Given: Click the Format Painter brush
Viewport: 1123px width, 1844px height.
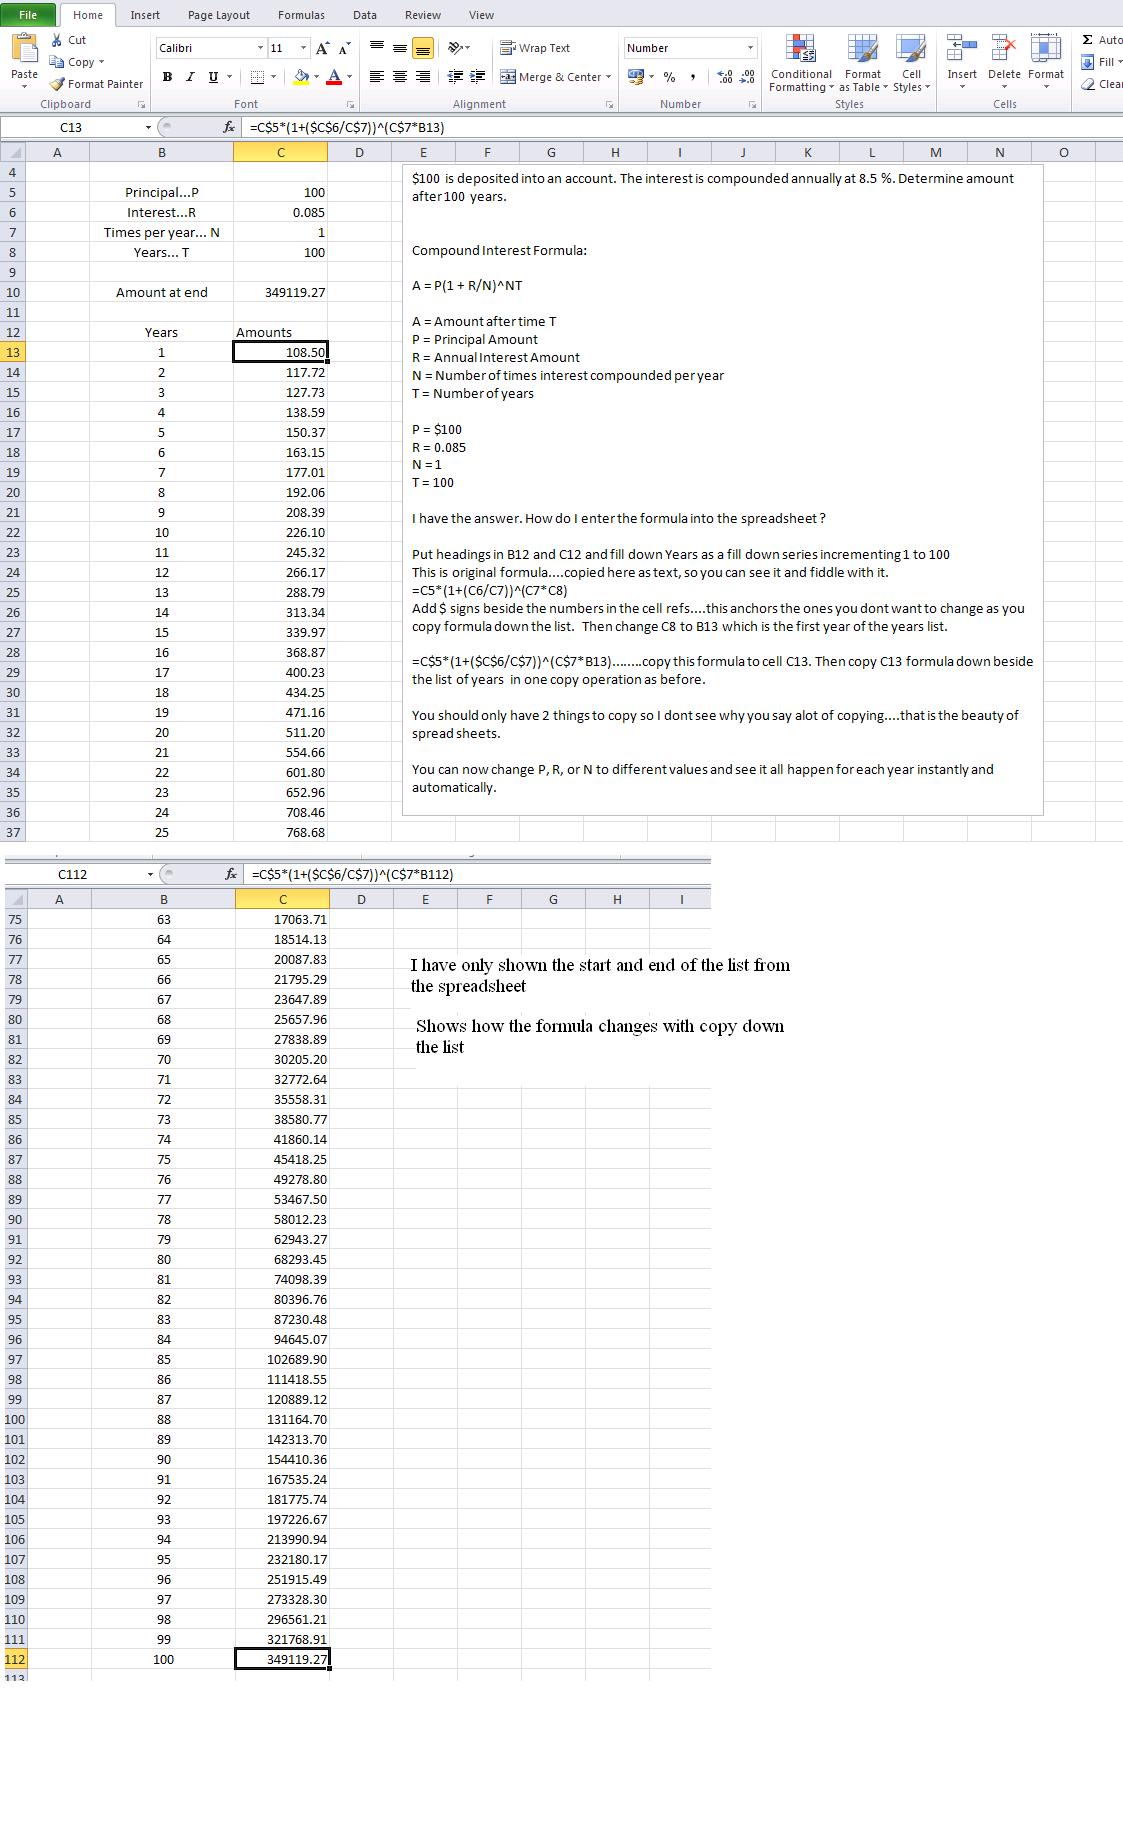Looking at the screenshot, I should pos(96,84).
